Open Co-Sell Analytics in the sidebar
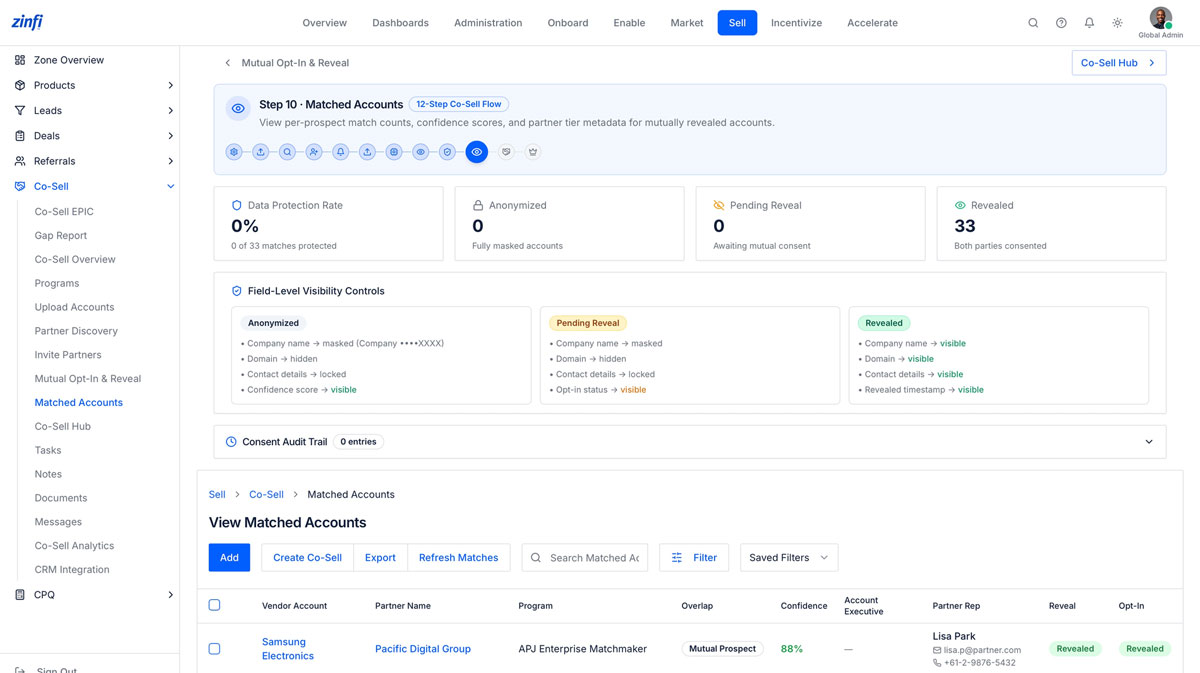1200x673 pixels. 74,546
